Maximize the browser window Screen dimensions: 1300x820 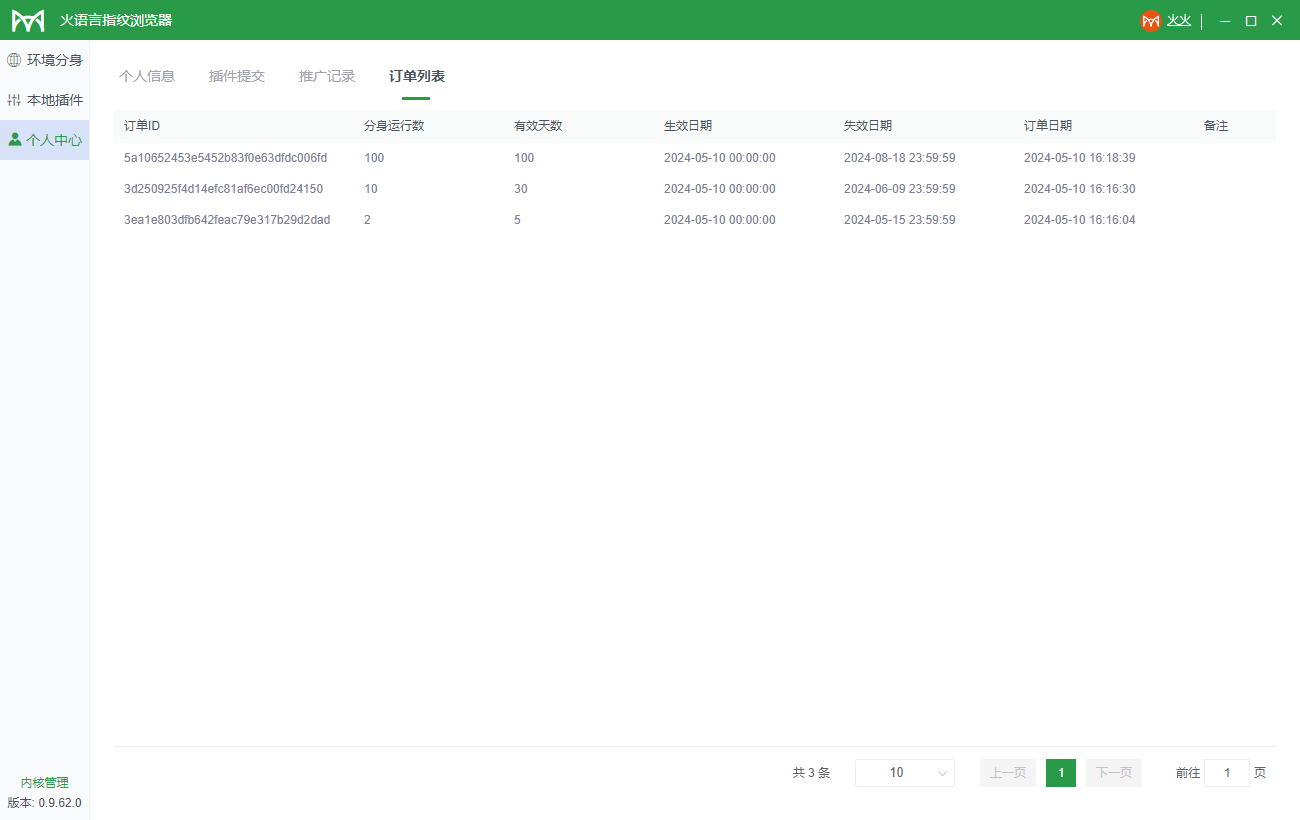point(1250,20)
